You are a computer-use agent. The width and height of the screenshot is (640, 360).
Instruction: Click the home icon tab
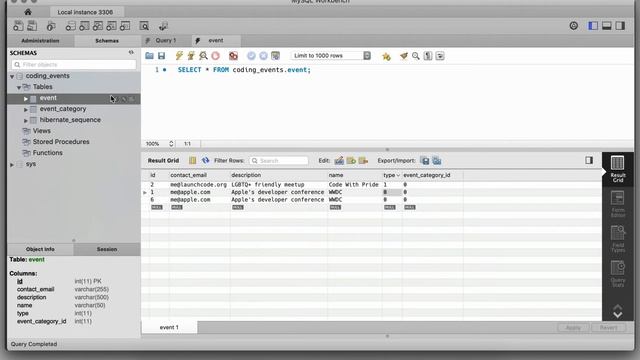click(x=28, y=12)
